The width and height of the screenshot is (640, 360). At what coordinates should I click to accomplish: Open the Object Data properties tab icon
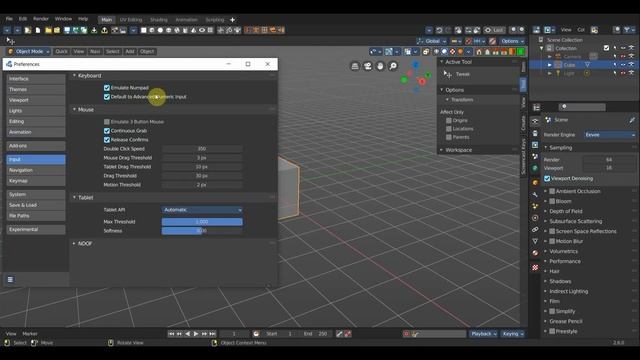[535, 241]
